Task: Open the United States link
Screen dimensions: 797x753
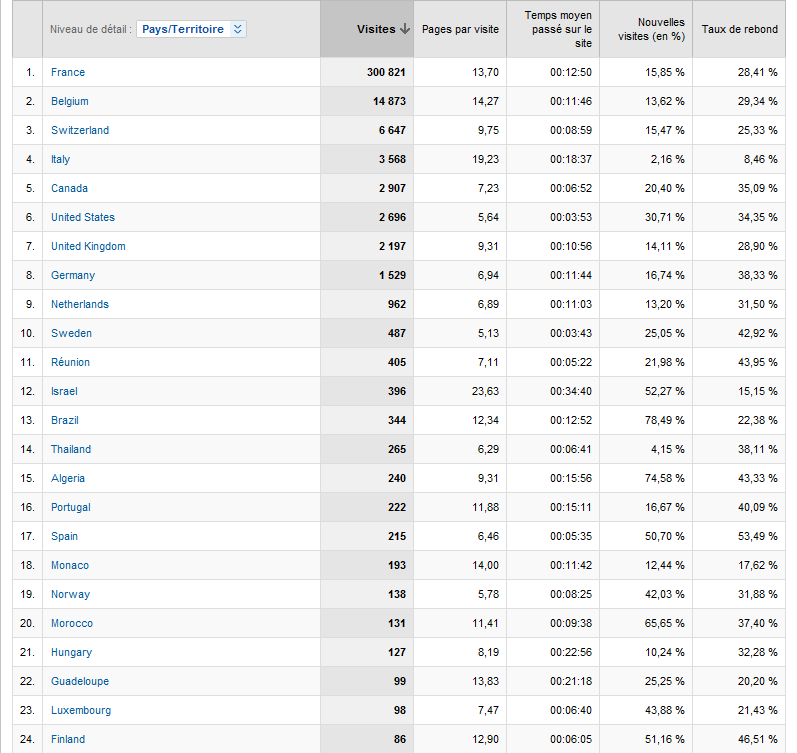Action: coord(83,217)
